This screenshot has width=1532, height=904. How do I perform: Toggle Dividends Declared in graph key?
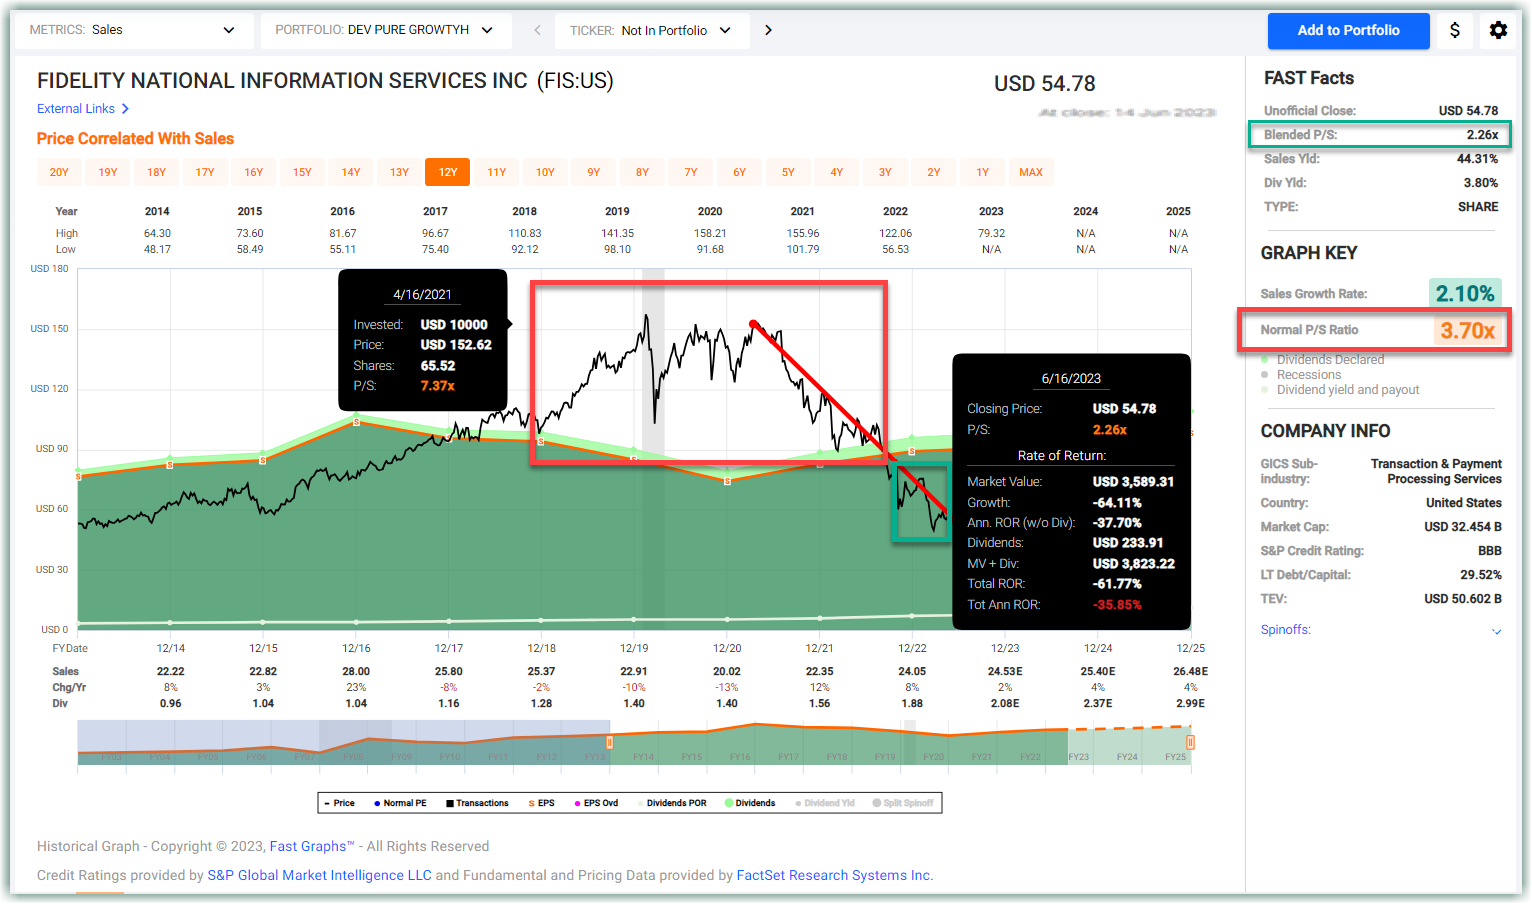pyautogui.click(x=1322, y=360)
